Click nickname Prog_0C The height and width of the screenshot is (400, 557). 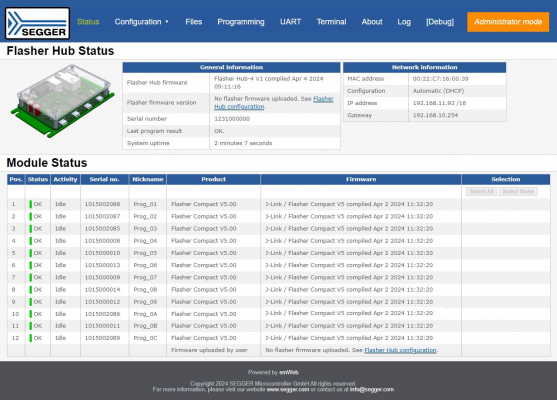pyautogui.click(x=145, y=338)
